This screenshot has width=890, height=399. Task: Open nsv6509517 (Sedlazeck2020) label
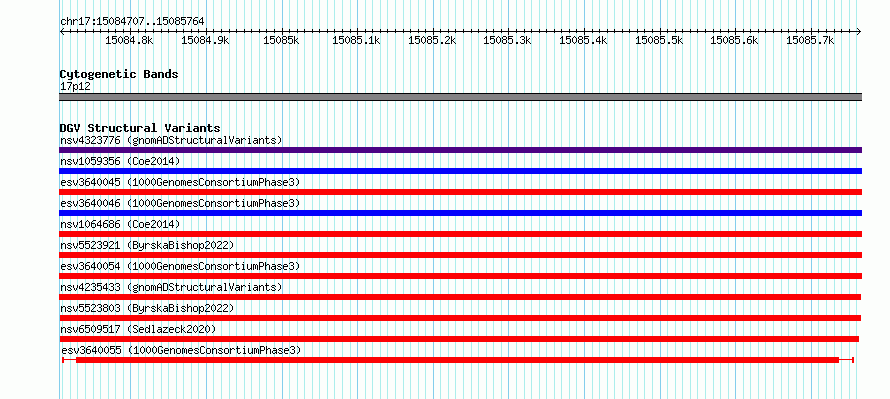138,329
